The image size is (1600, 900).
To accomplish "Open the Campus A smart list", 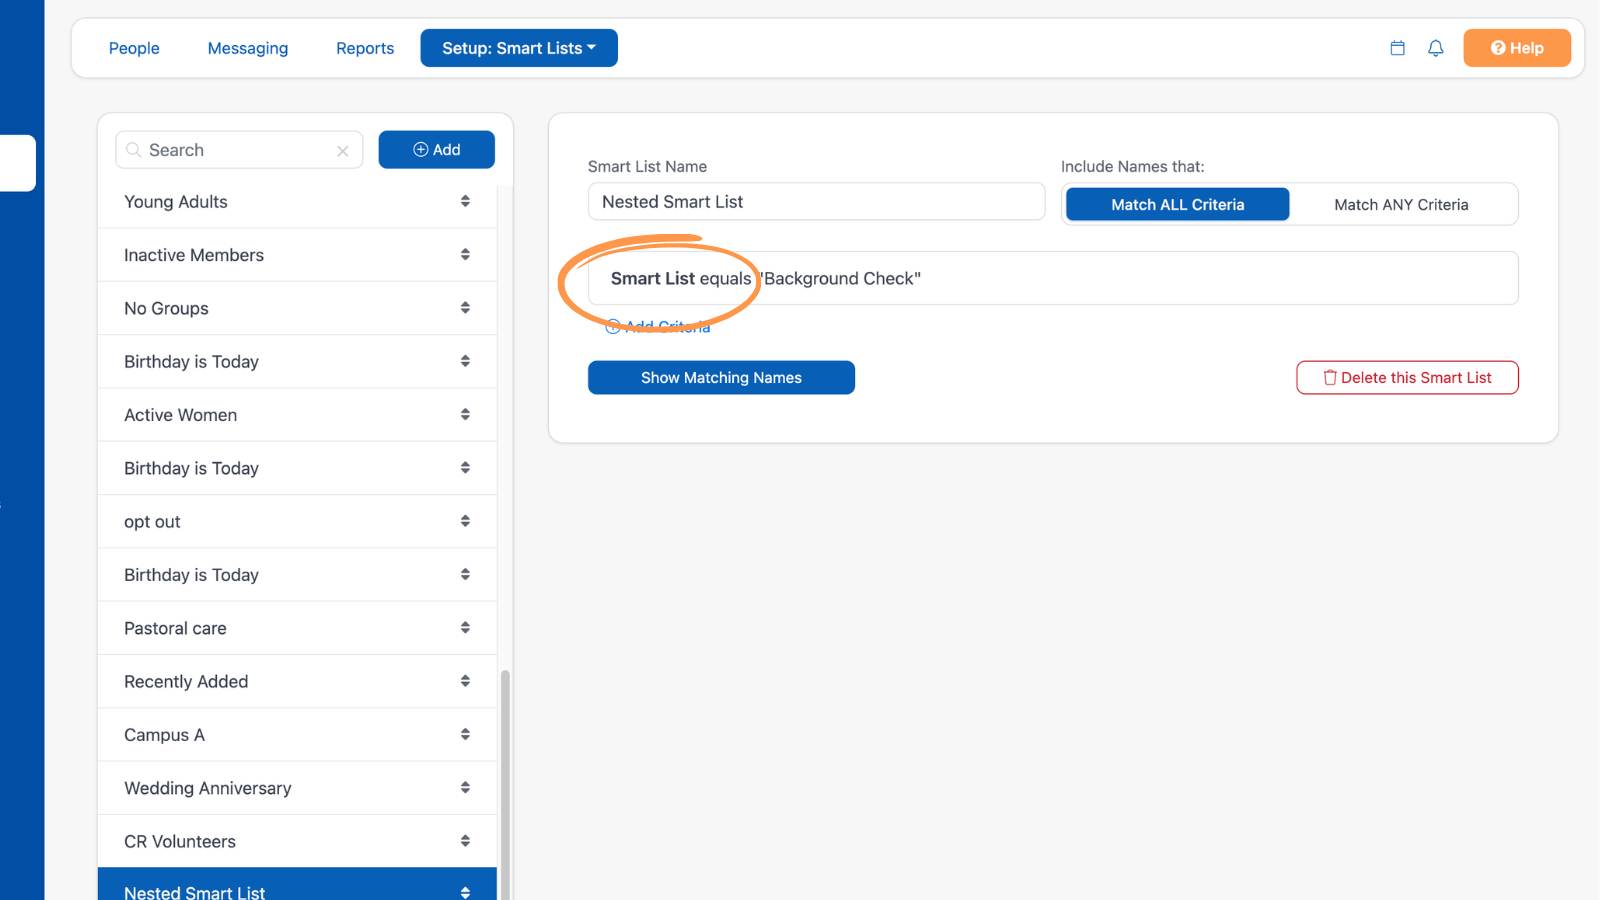I will point(297,735).
